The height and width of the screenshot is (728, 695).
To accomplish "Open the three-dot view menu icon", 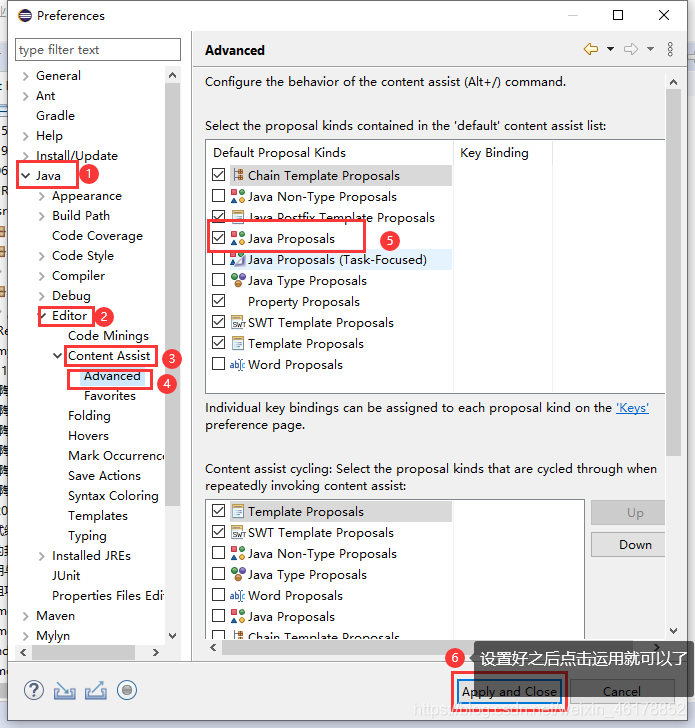I will click(x=670, y=49).
